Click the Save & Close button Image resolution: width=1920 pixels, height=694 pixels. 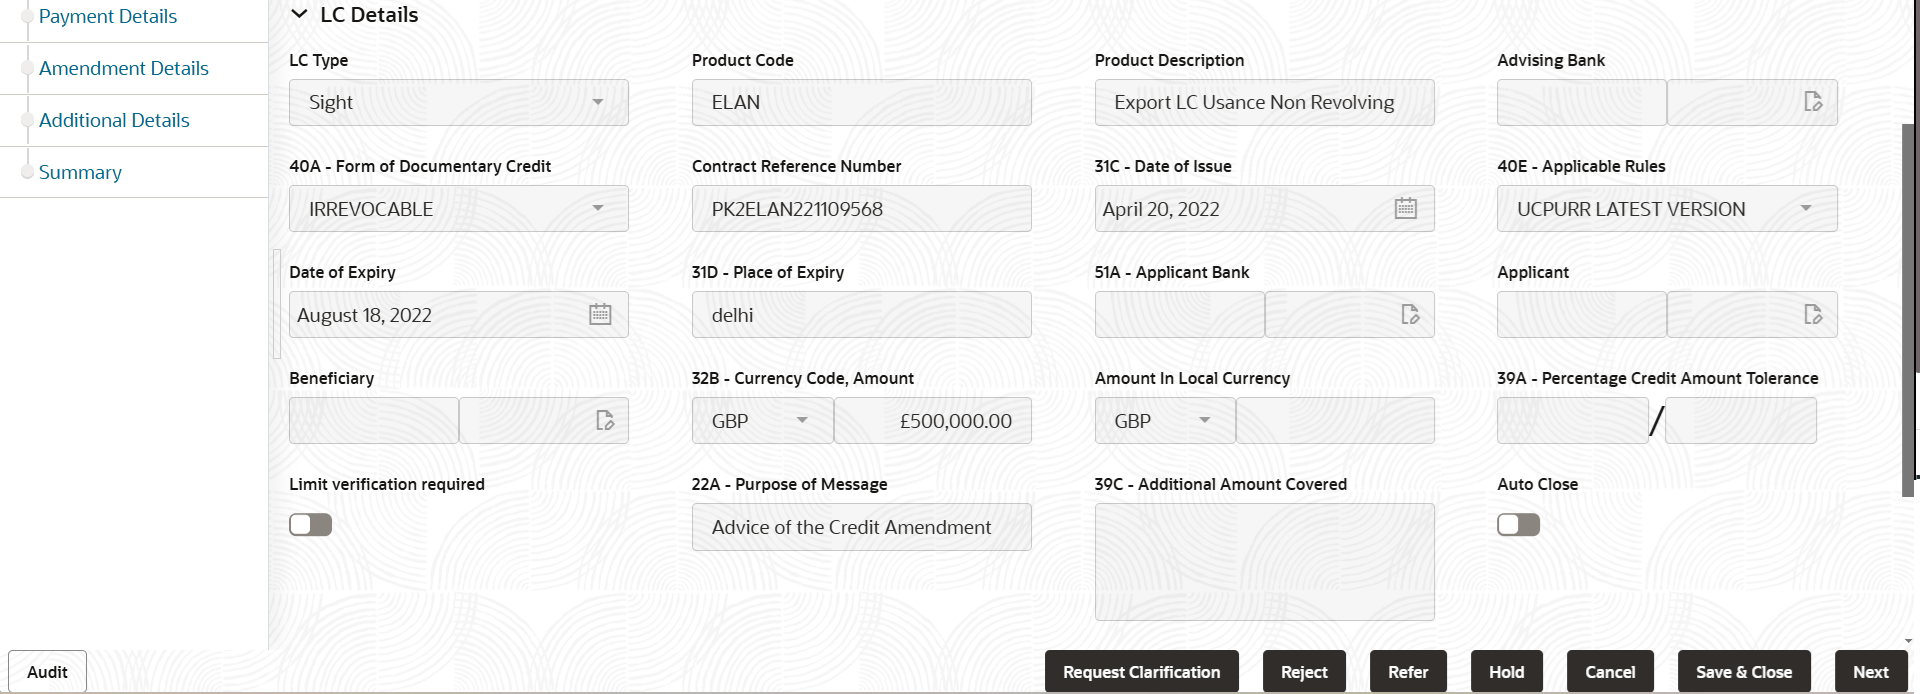click(1744, 671)
